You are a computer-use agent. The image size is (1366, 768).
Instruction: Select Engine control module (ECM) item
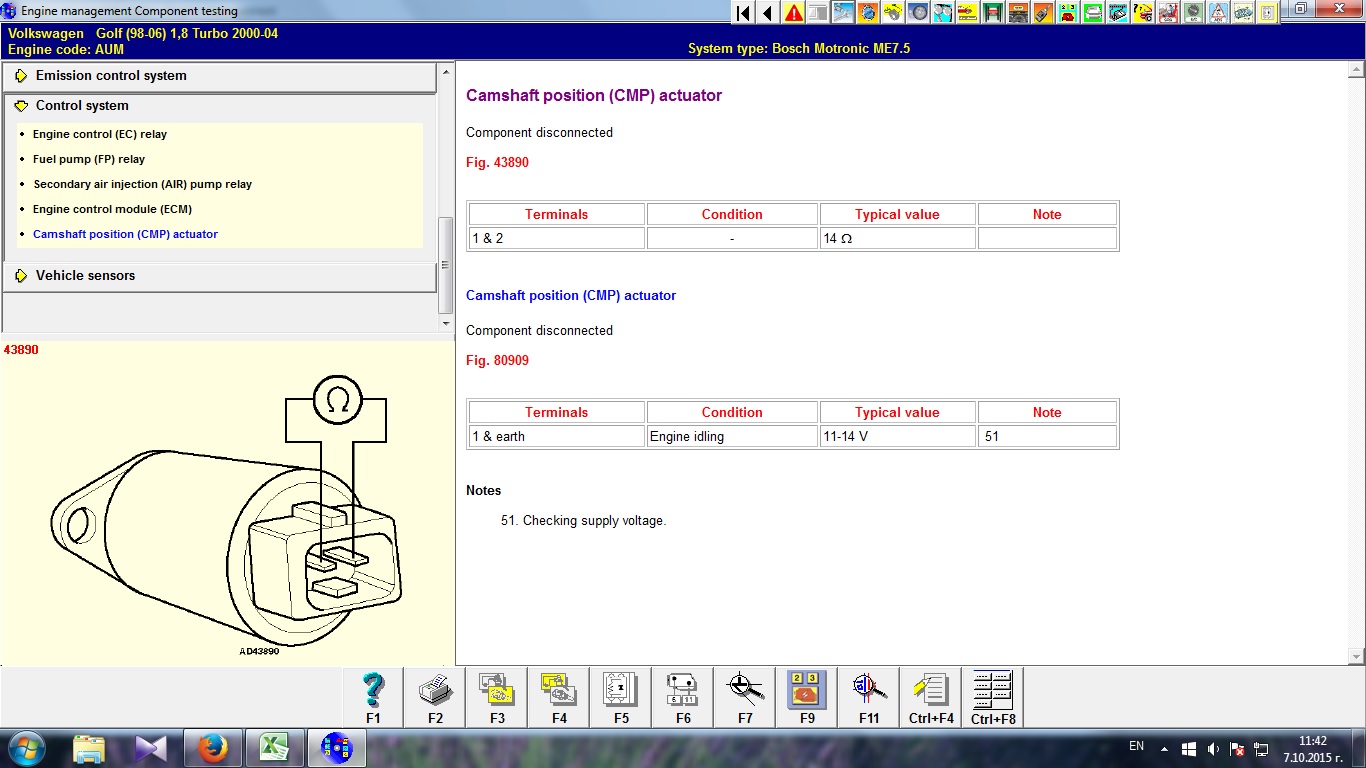point(112,209)
